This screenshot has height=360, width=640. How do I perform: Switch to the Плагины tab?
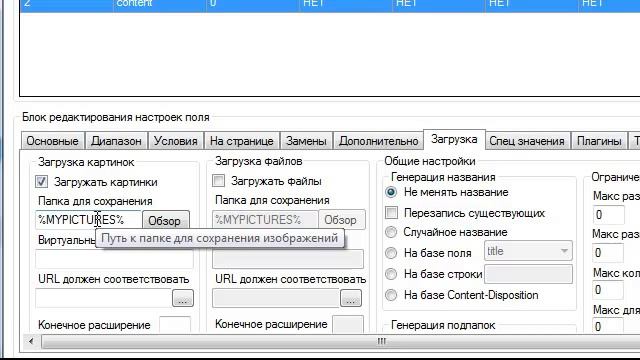click(599, 141)
